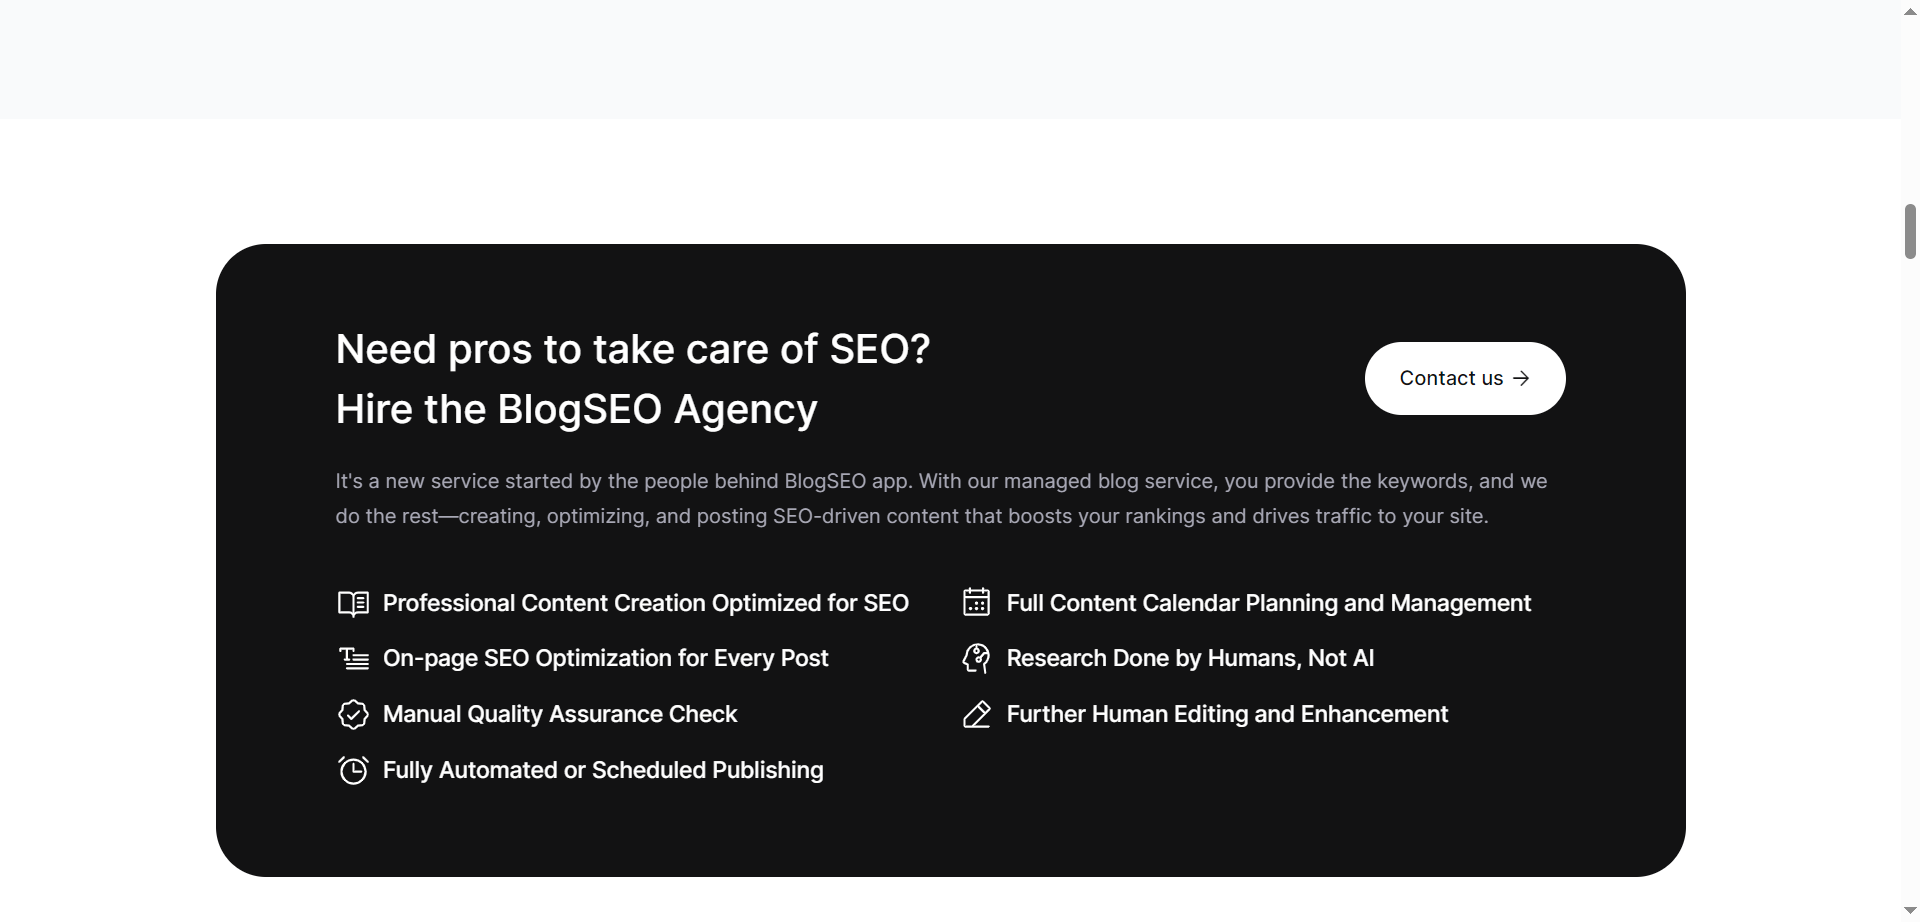Click 'Fully Automated or Scheduled Publishing' text
The width and height of the screenshot is (1920, 922).
pos(603,770)
